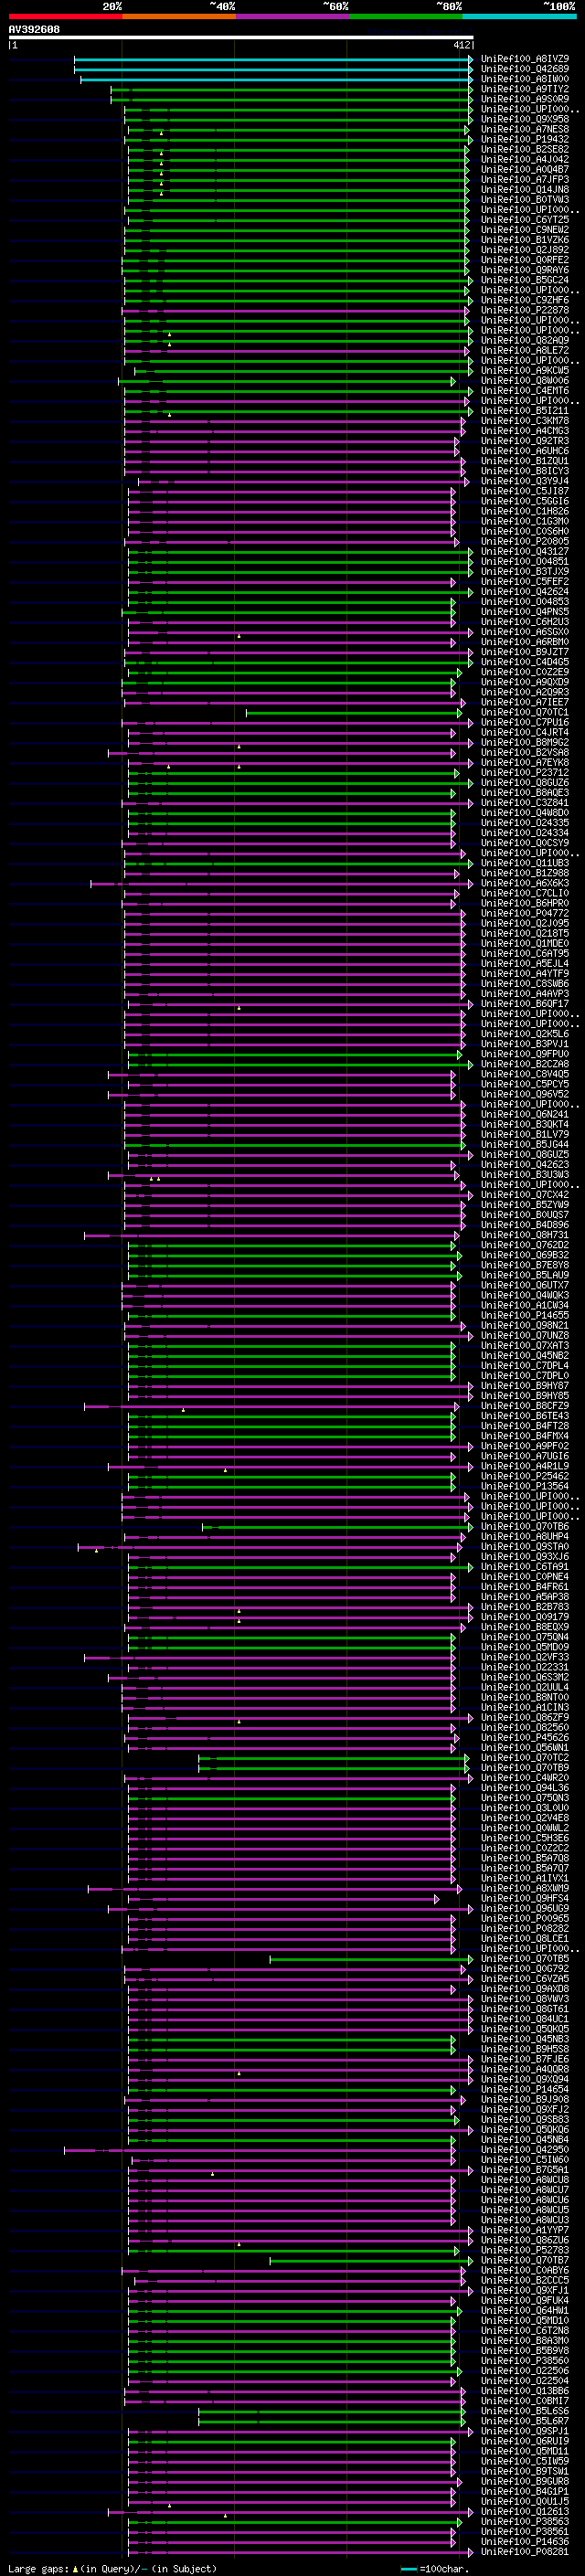
Task: Click the UniRef100_Q7UNZ8 label
Action: point(525,1335)
